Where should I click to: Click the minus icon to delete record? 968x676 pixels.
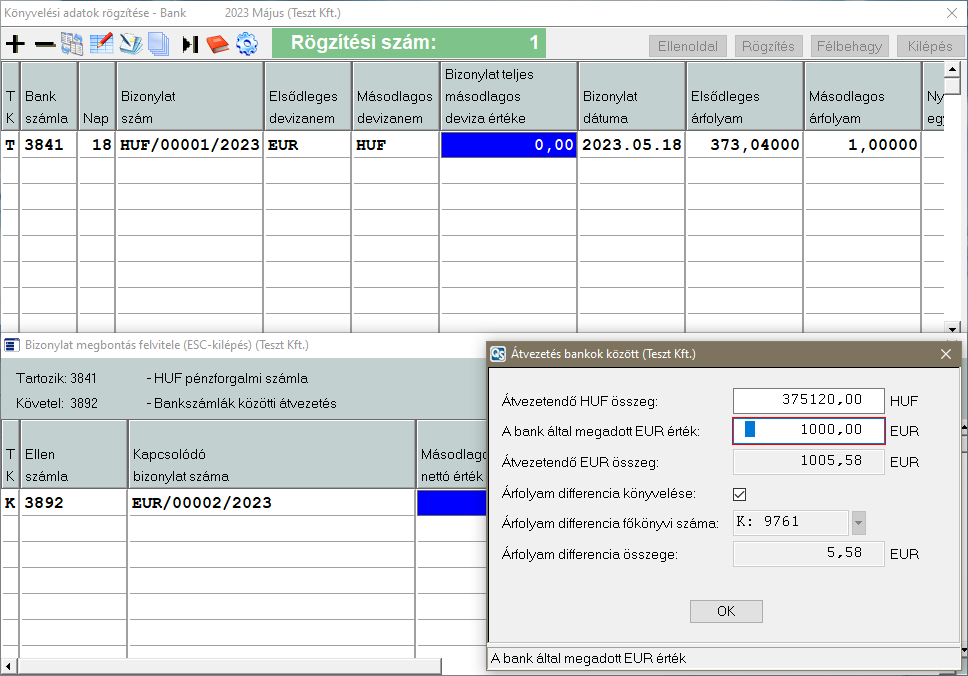(44, 44)
